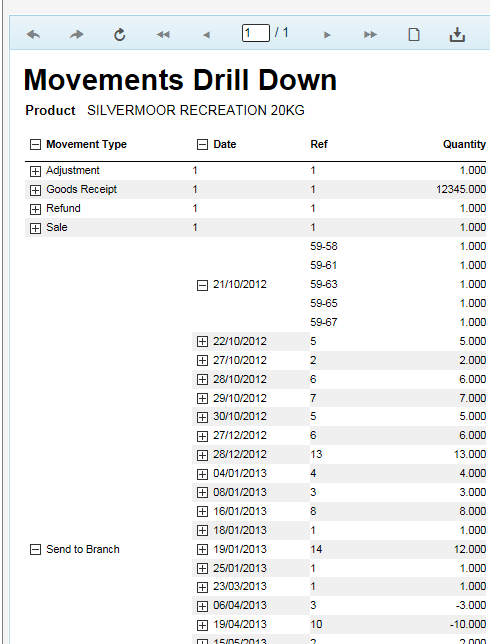Select reference 59-61
The height and width of the screenshot is (644, 492).
point(324,265)
